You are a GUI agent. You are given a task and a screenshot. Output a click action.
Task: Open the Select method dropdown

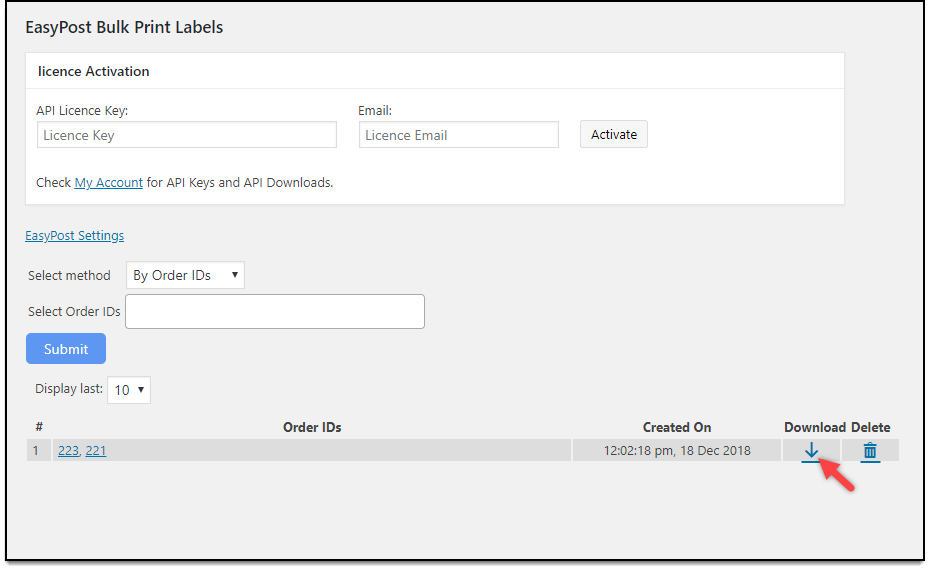pyautogui.click(x=185, y=275)
